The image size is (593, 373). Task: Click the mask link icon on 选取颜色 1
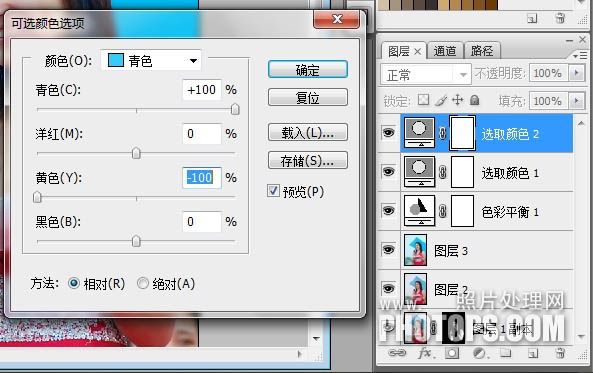(442, 172)
